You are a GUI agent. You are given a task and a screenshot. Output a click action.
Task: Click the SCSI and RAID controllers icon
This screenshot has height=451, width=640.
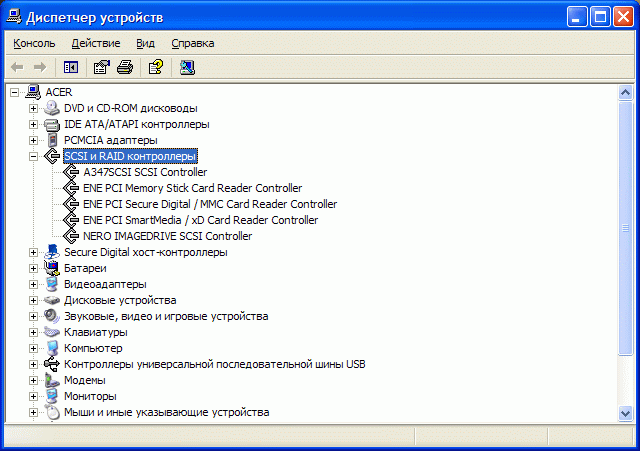point(52,156)
